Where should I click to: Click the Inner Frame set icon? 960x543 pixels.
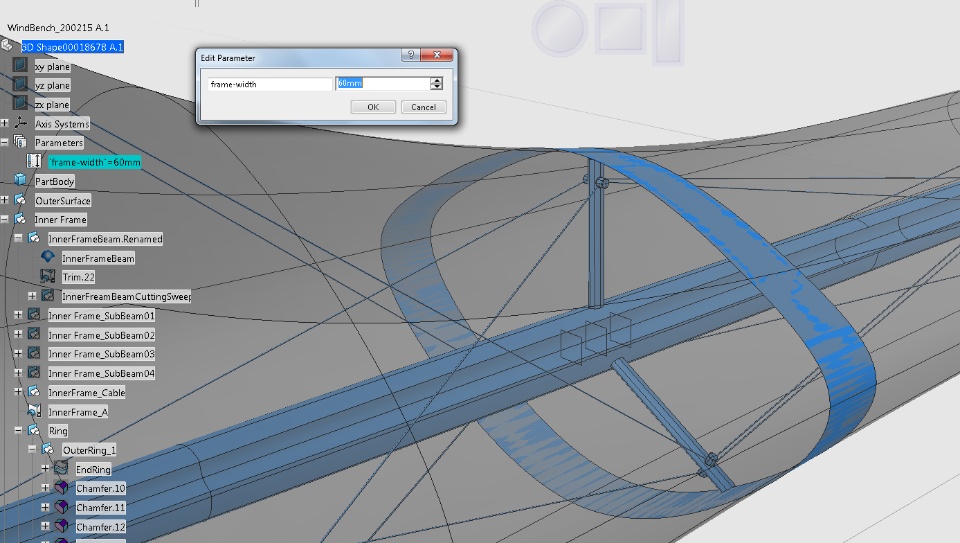tap(20, 219)
